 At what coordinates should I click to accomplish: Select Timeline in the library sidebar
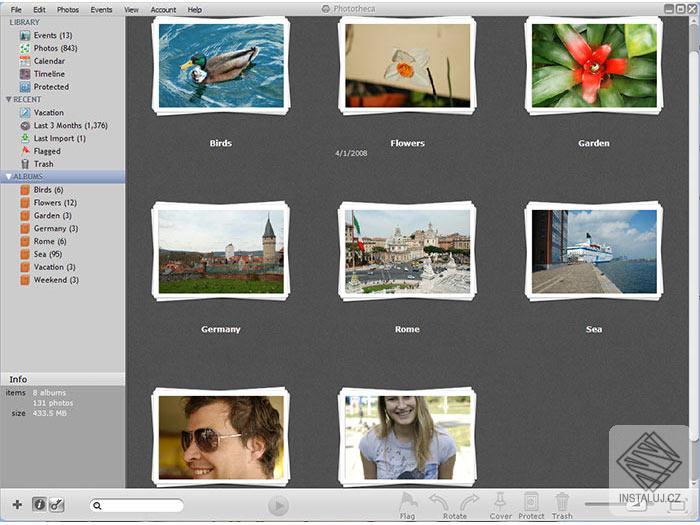click(49, 74)
